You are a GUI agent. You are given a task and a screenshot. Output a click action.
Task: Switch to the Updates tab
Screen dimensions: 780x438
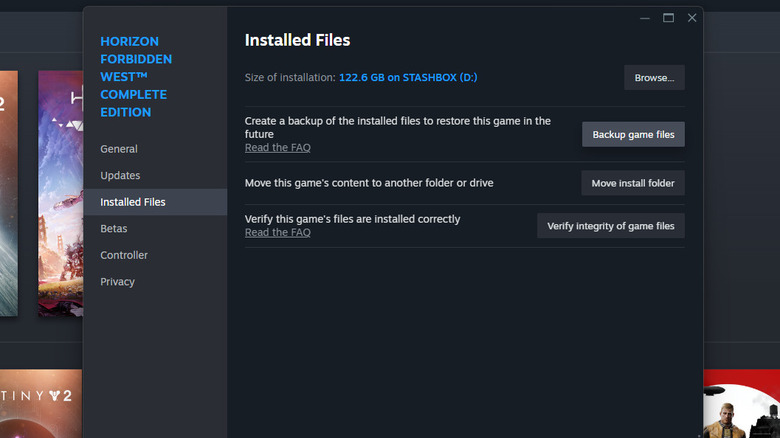click(120, 175)
